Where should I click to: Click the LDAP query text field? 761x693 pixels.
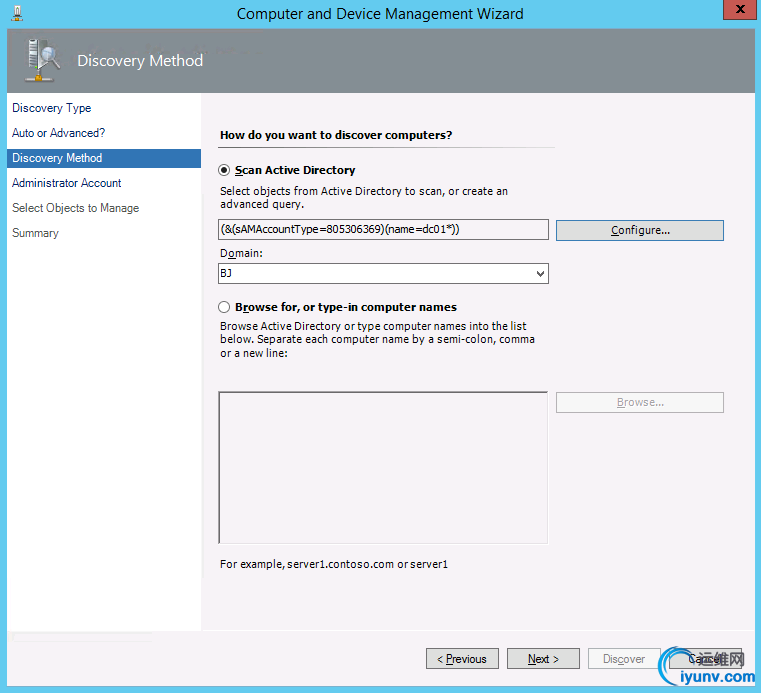(383, 230)
